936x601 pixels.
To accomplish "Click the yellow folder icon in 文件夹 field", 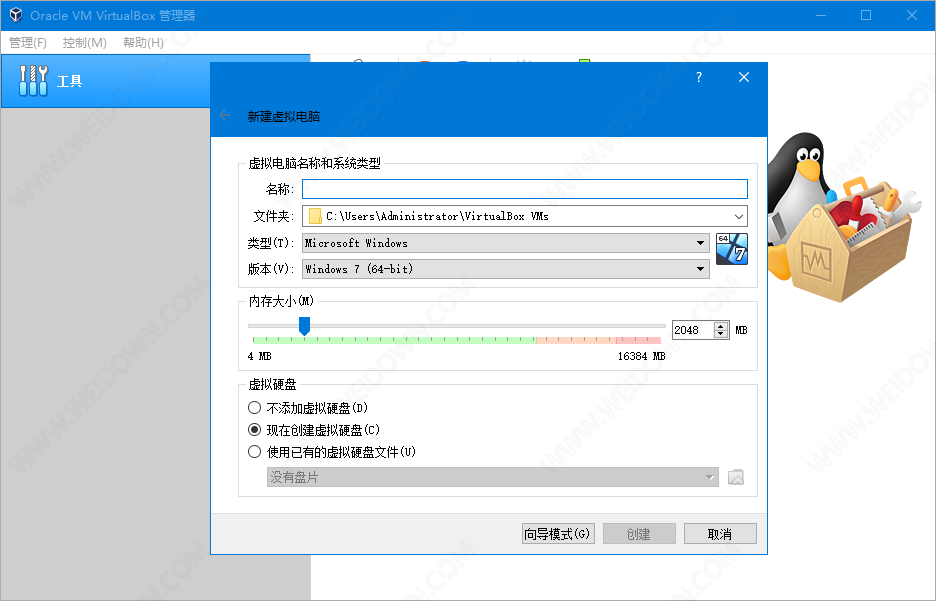I will pyautogui.click(x=315, y=216).
